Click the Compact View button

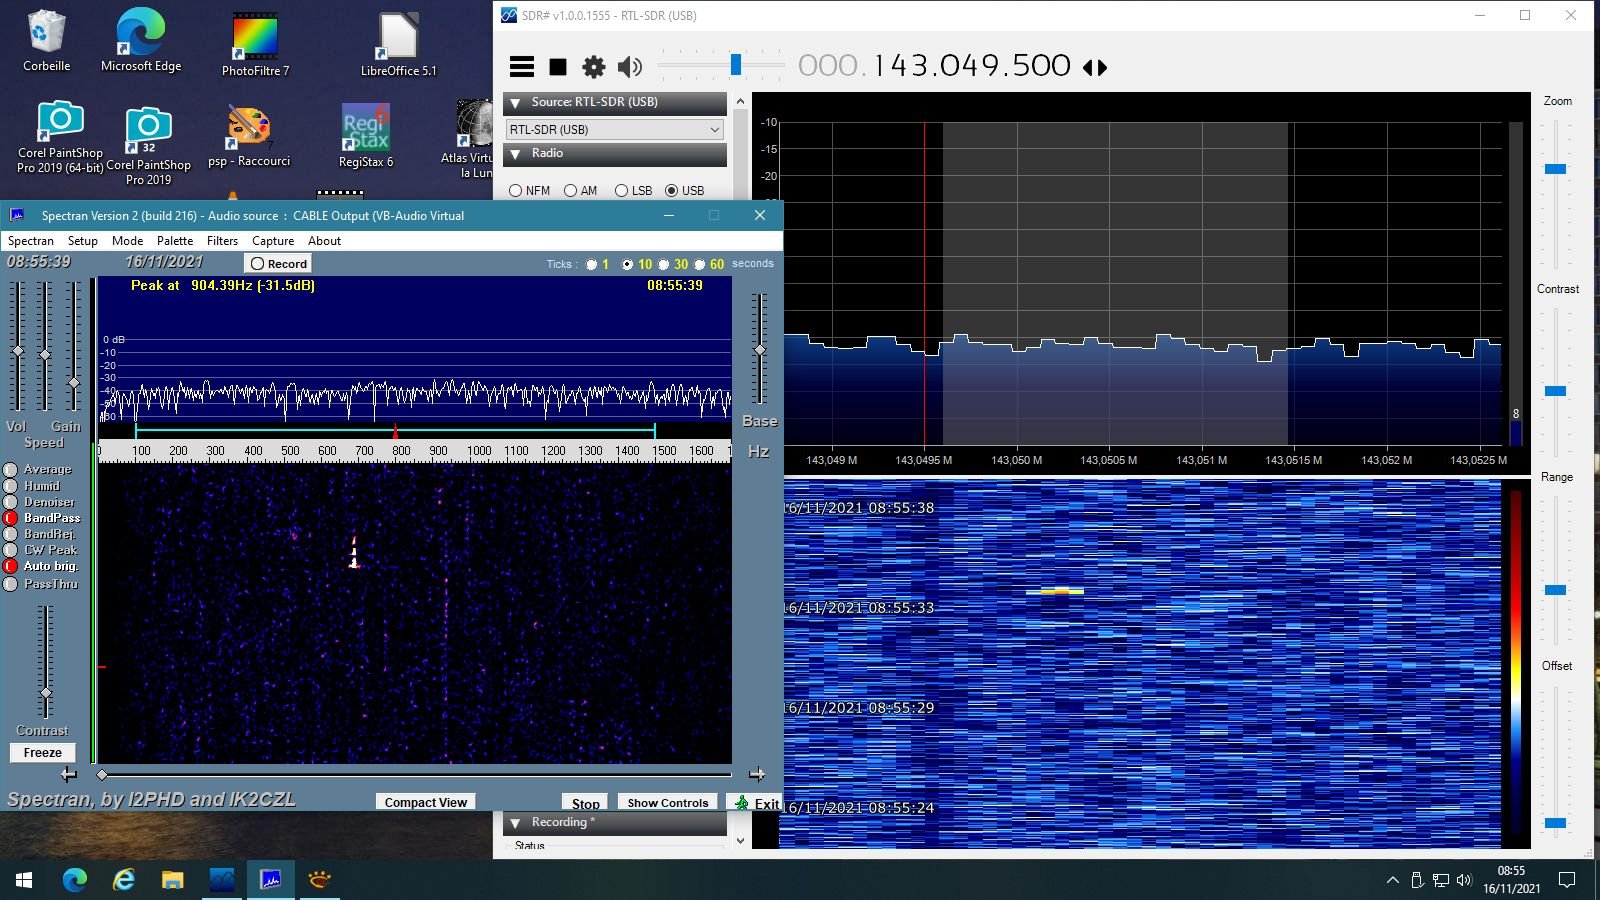(x=425, y=802)
